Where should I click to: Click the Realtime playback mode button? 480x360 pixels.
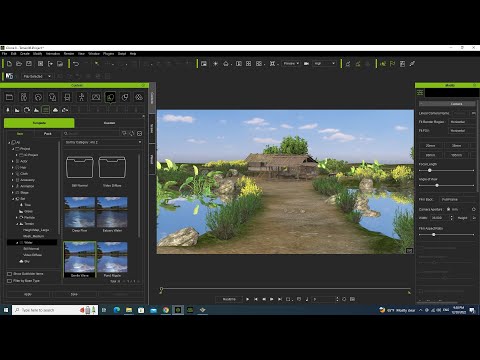click(x=229, y=299)
